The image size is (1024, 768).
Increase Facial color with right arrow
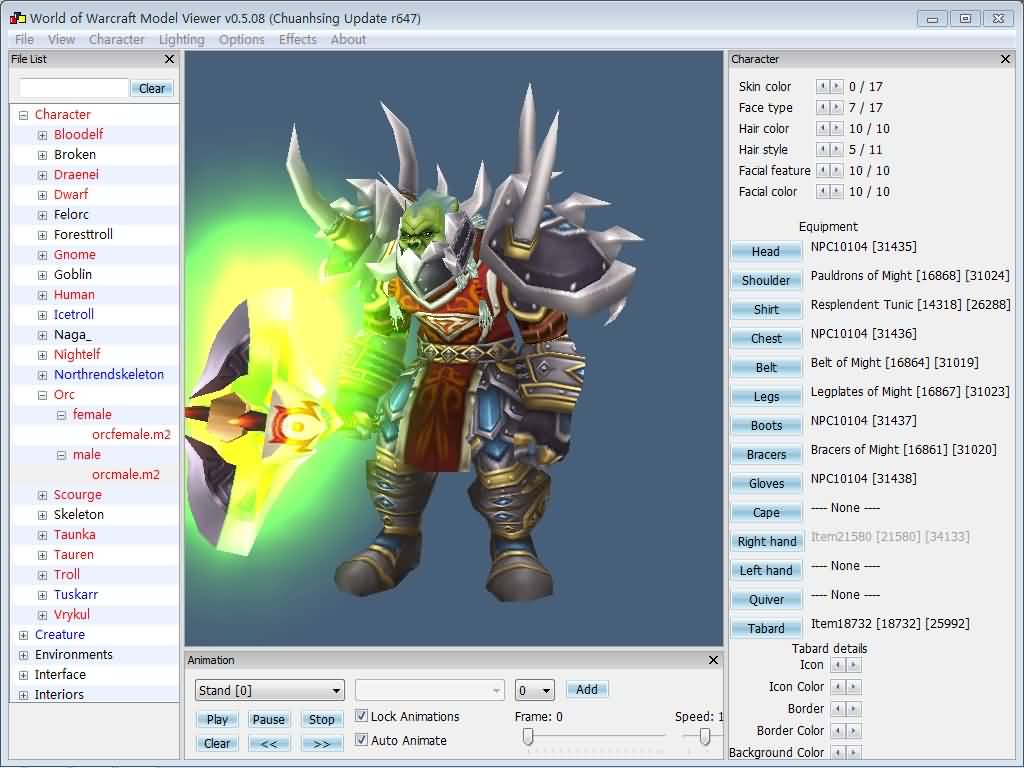[836, 191]
